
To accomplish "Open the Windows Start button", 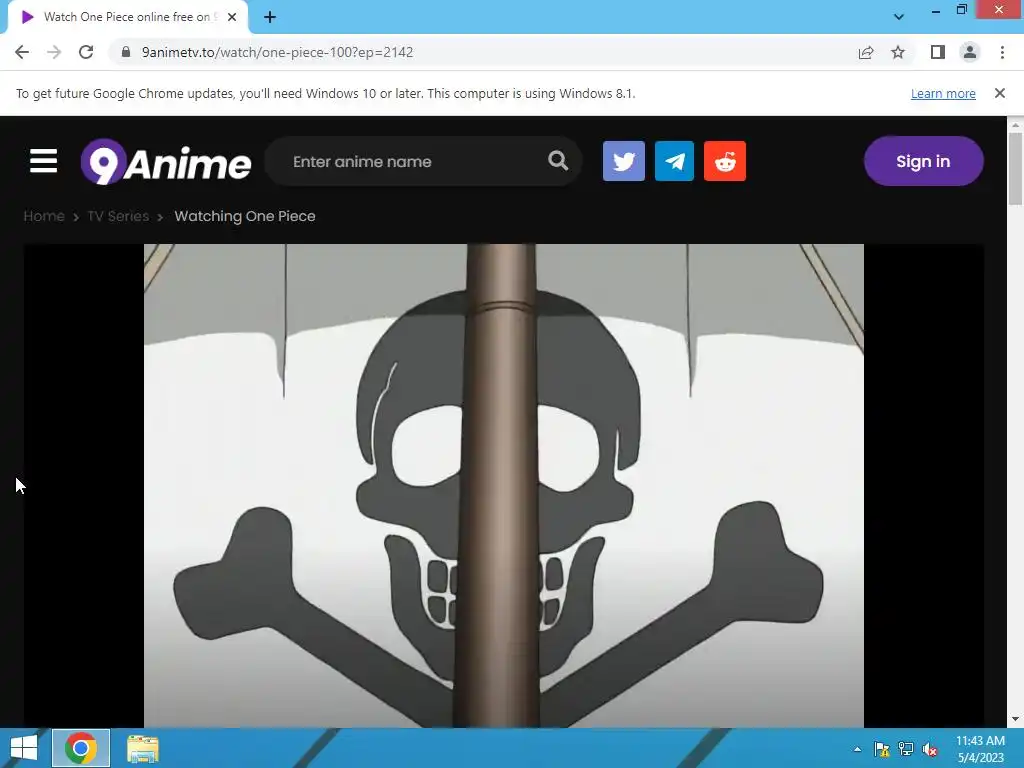I will [x=24, y=748].
